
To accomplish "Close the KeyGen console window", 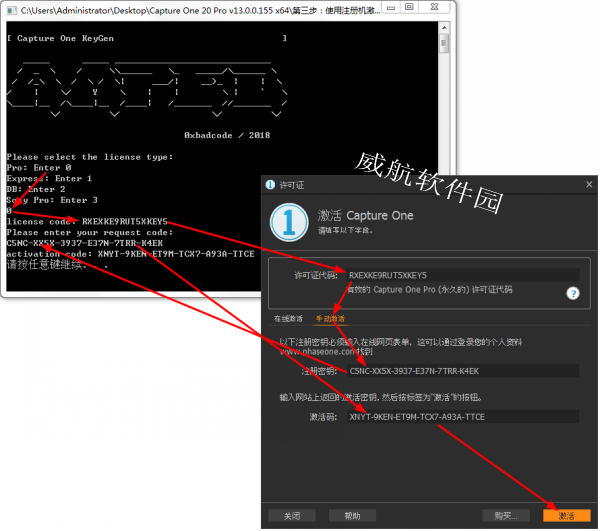I will (x=435, y=8).
